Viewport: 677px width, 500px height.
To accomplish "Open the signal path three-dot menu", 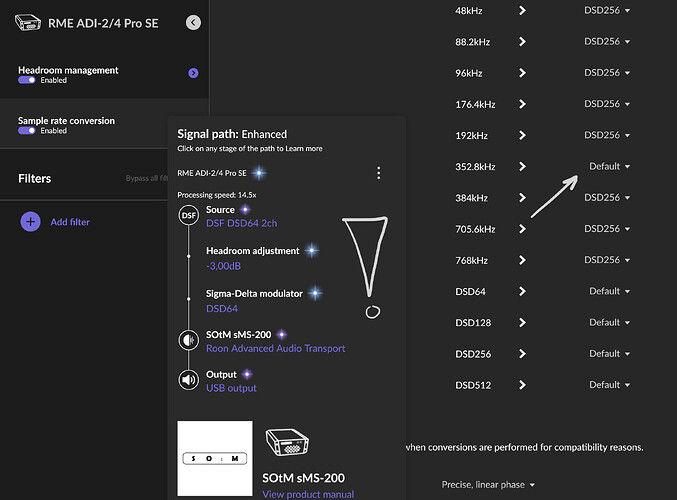I will pyautogui.click(x=378, y=173).
